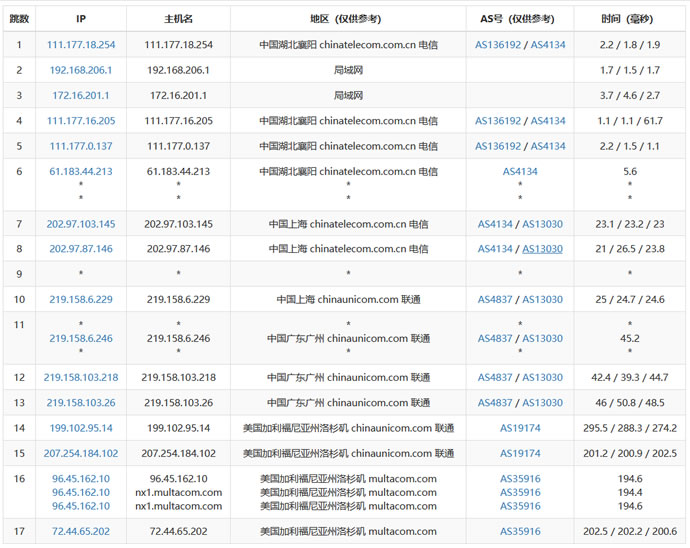The height and width of the screenshot is (548, 690).
Task: Select time cell 42.4 / 39.3 / 44.7
Action: (630, 378)
